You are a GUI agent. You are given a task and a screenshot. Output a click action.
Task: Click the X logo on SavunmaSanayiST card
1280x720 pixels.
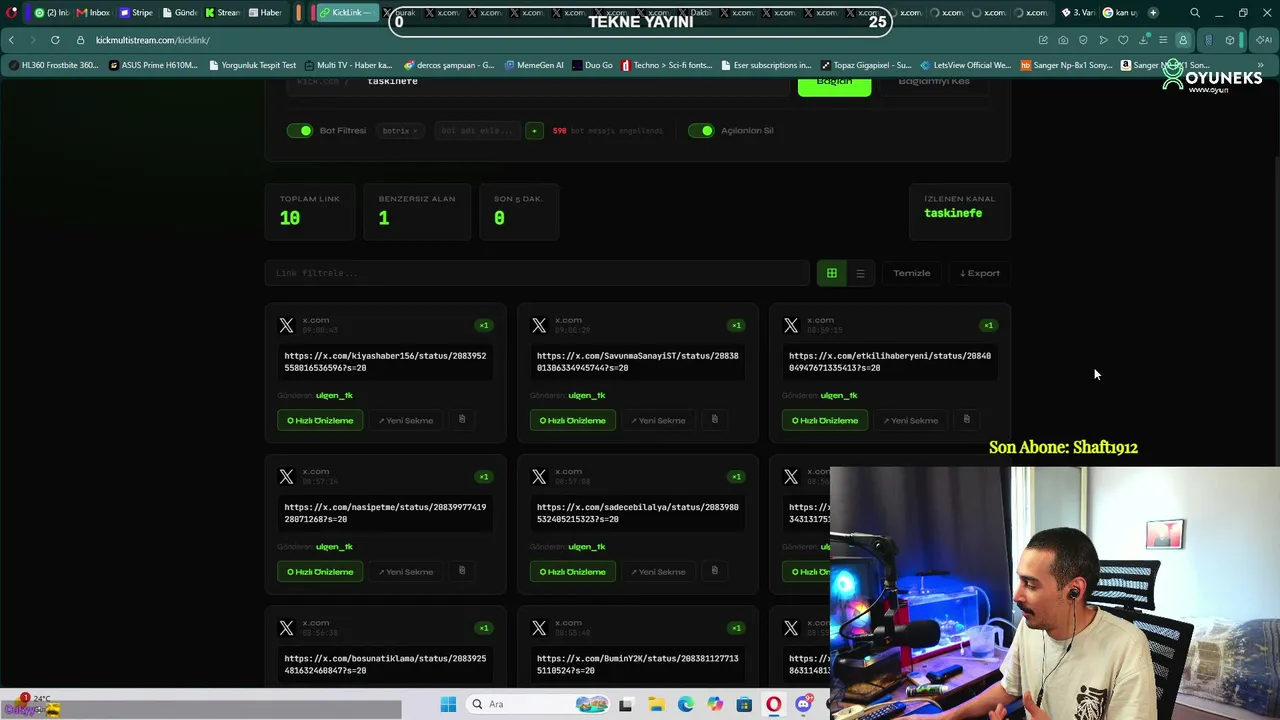pos(539,325)
